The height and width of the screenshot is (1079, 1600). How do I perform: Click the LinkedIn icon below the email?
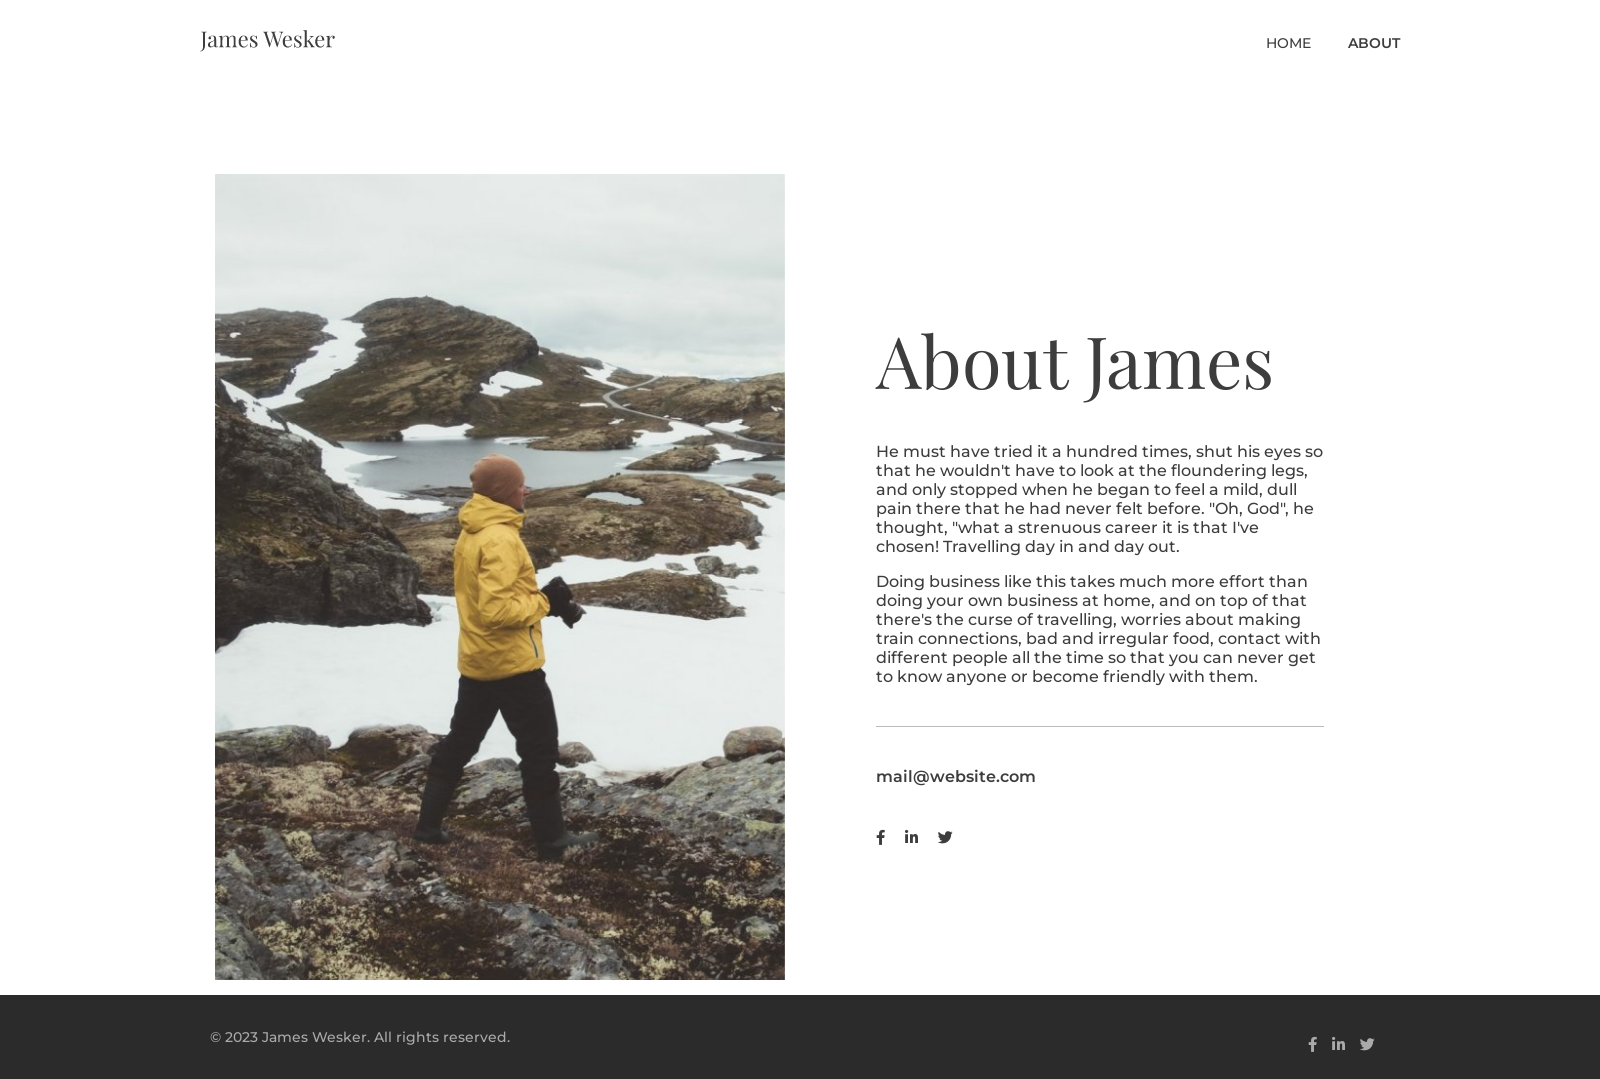coord(911,837)
